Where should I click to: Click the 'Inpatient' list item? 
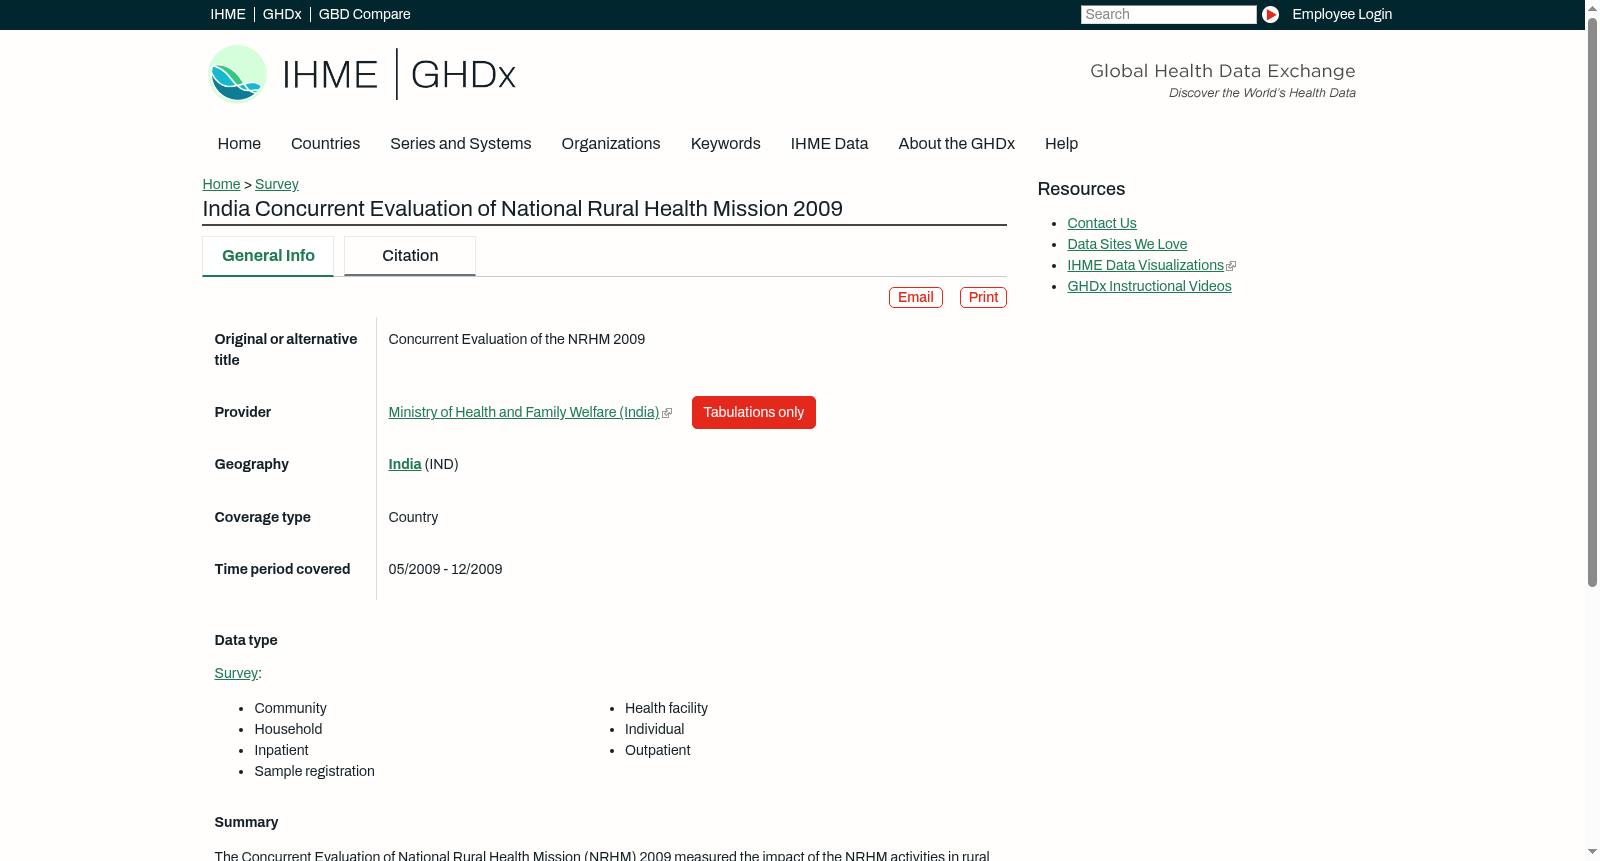[281, 750]
